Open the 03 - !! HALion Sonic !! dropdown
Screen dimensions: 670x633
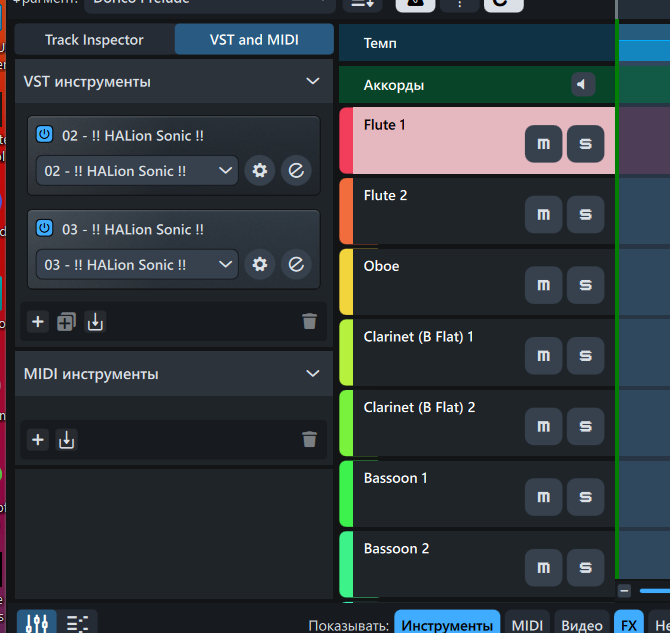coord(137,264)
